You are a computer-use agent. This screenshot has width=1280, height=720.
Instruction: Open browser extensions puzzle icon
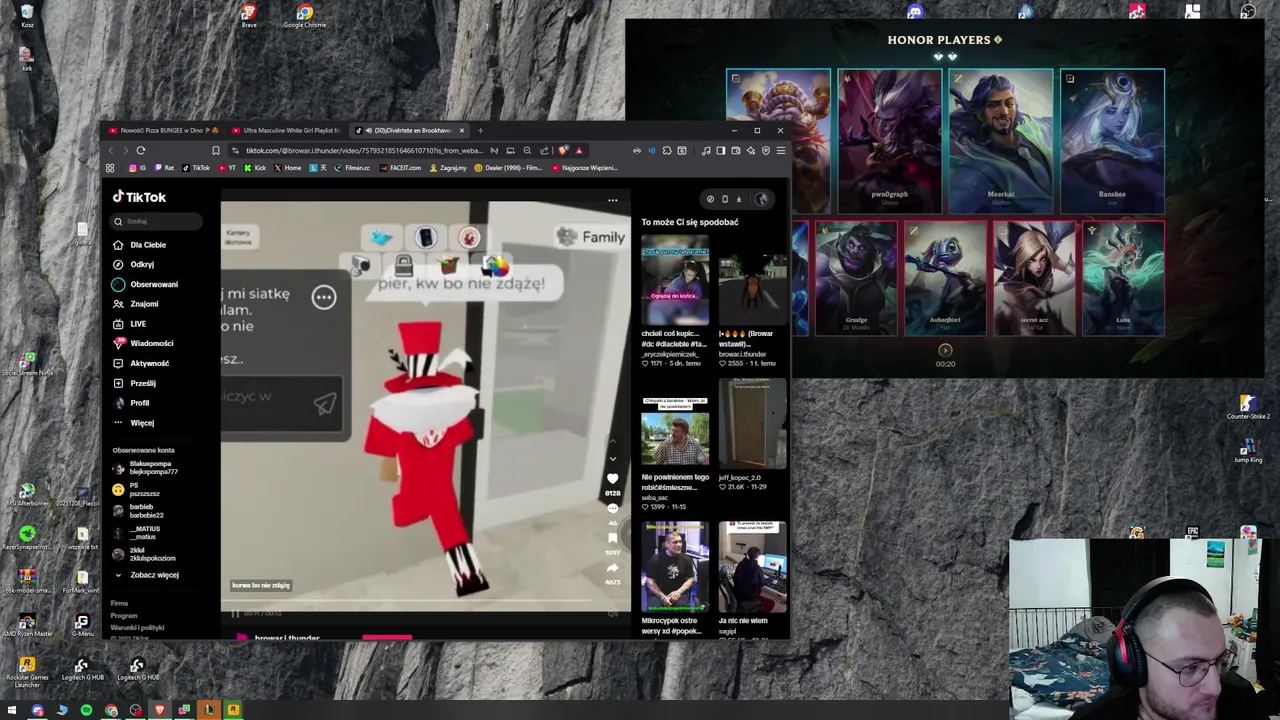pos(667,150)
